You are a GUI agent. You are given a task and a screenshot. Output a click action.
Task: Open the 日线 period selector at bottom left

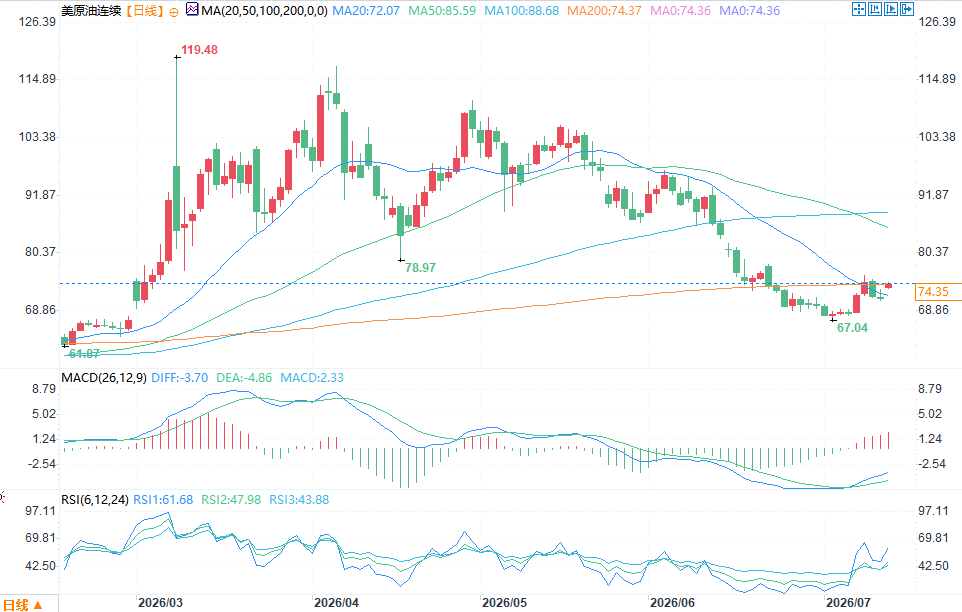pyautogui.click(x=23, y=605)
